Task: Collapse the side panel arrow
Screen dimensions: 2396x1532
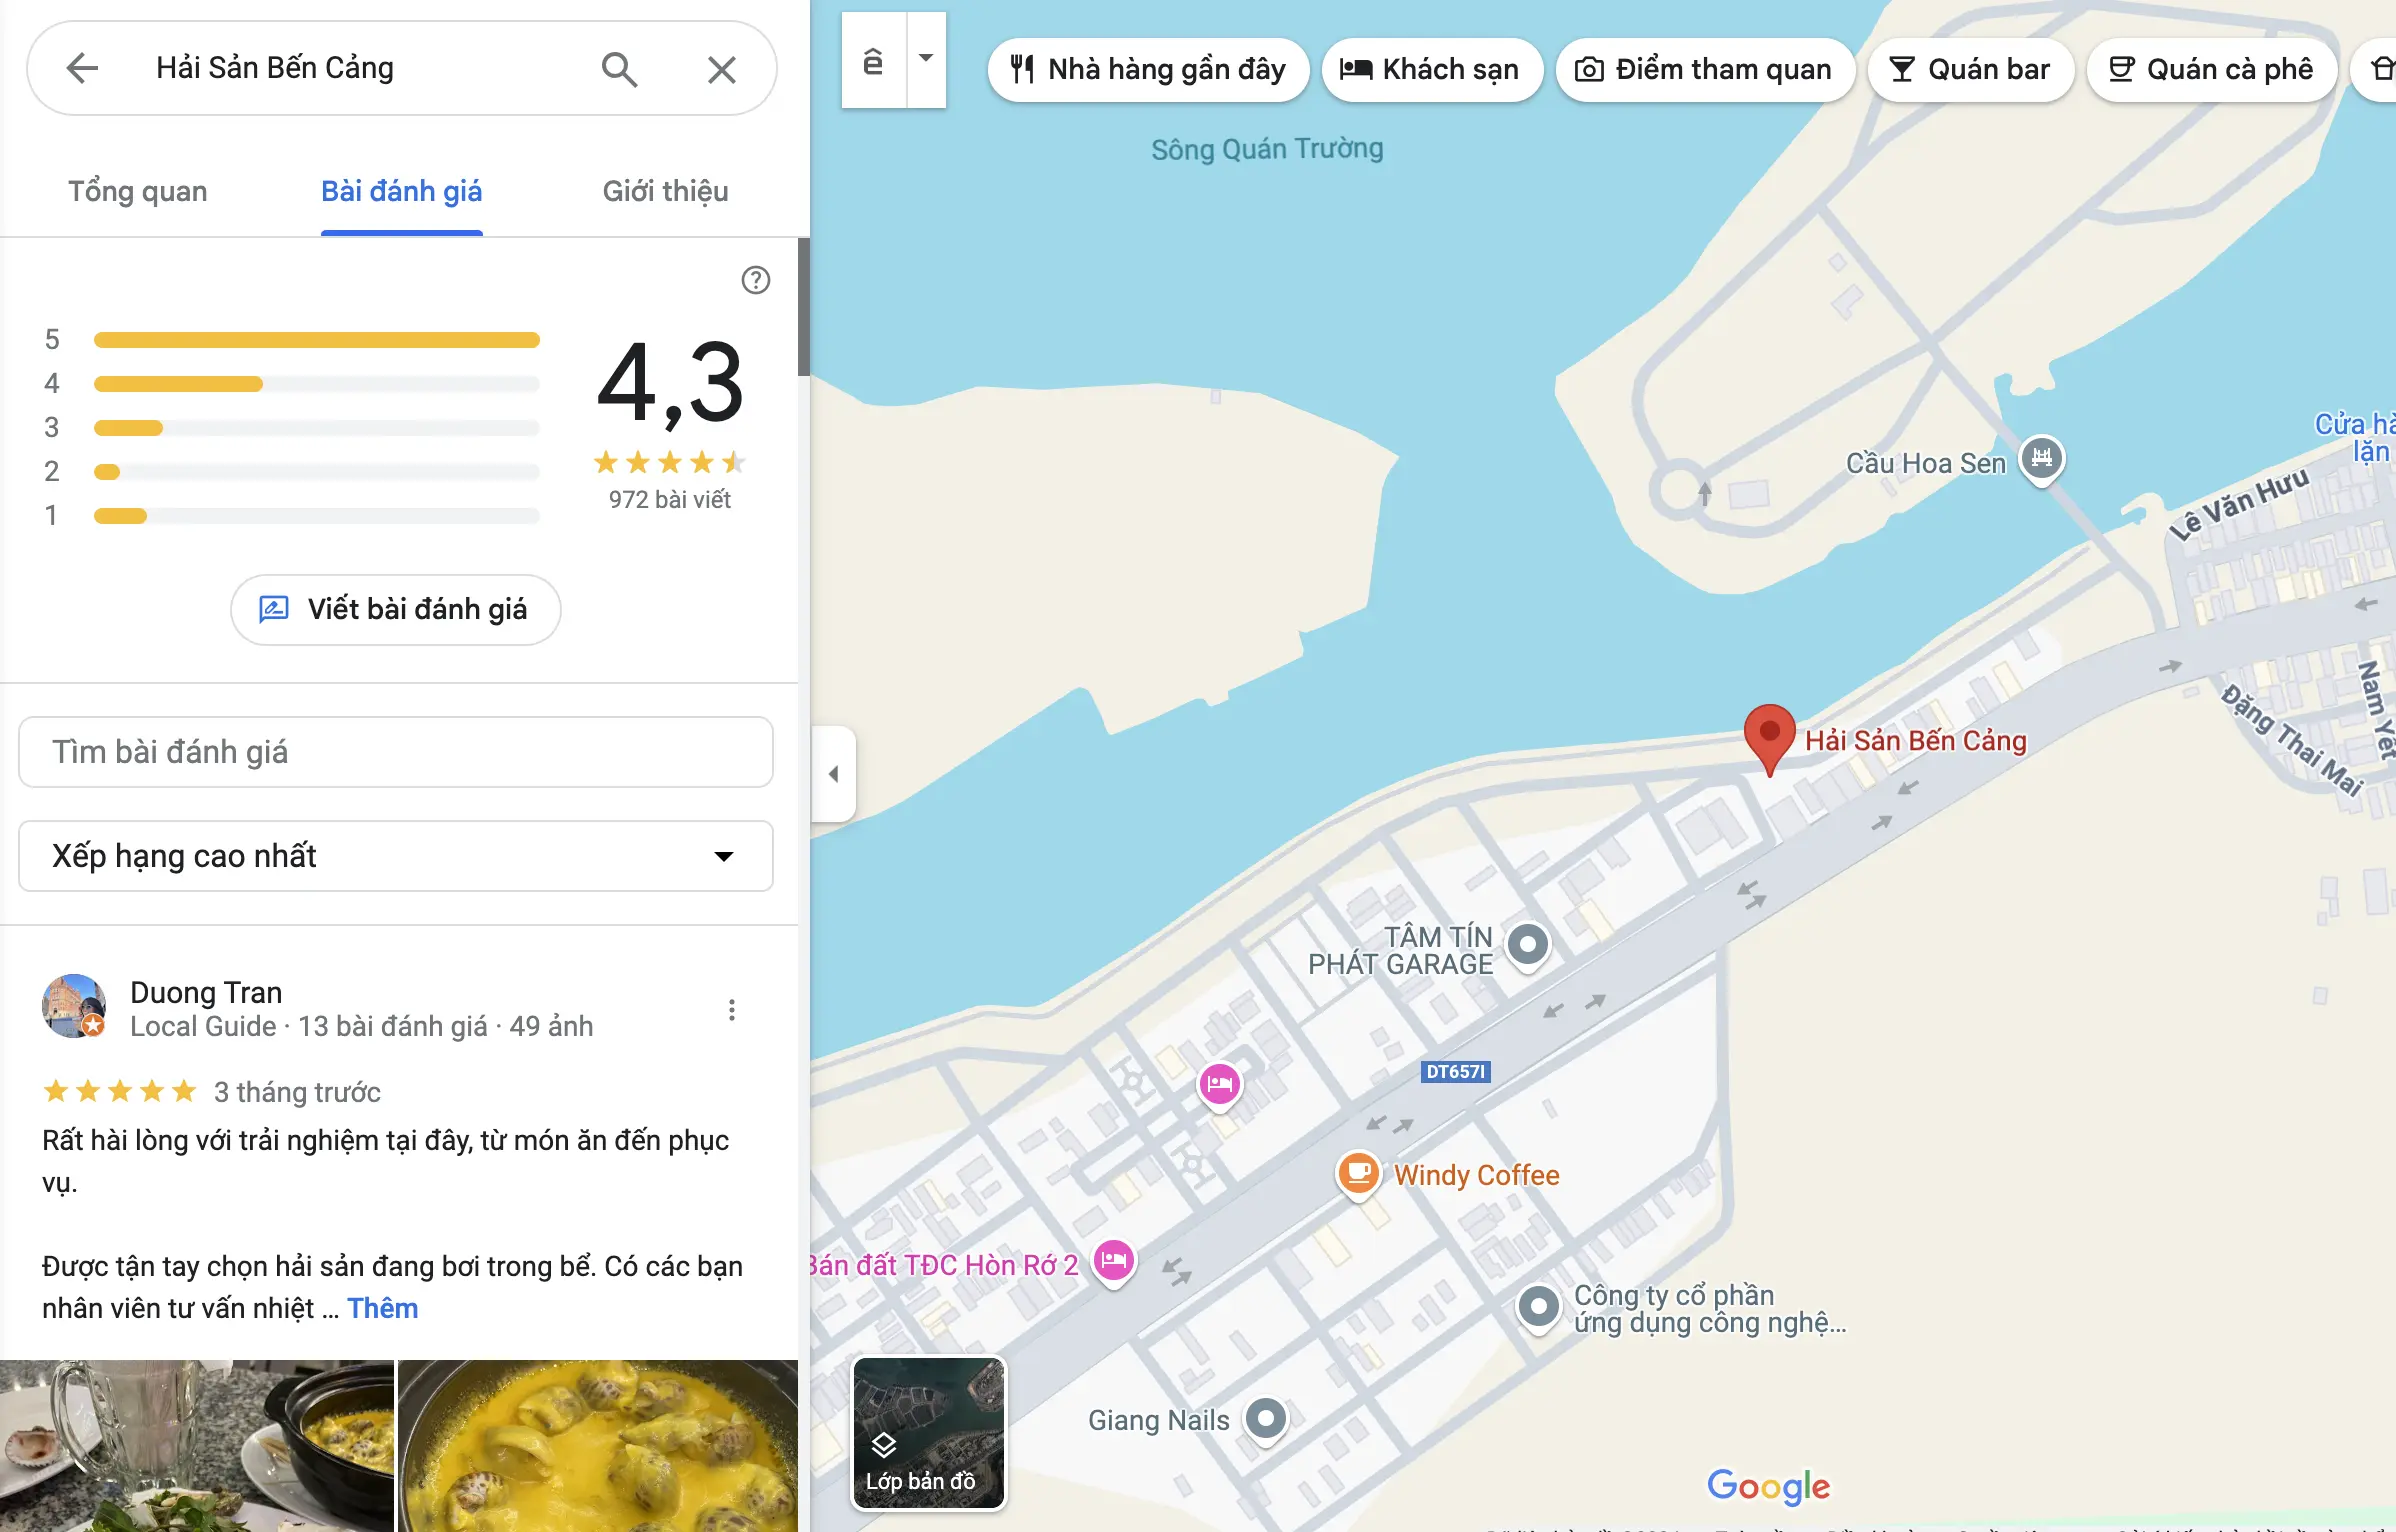Action: point(833,774)
